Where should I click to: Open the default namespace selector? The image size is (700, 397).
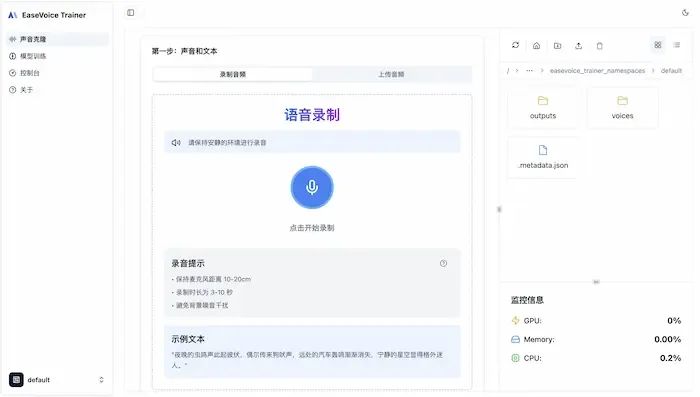(57, 380)
